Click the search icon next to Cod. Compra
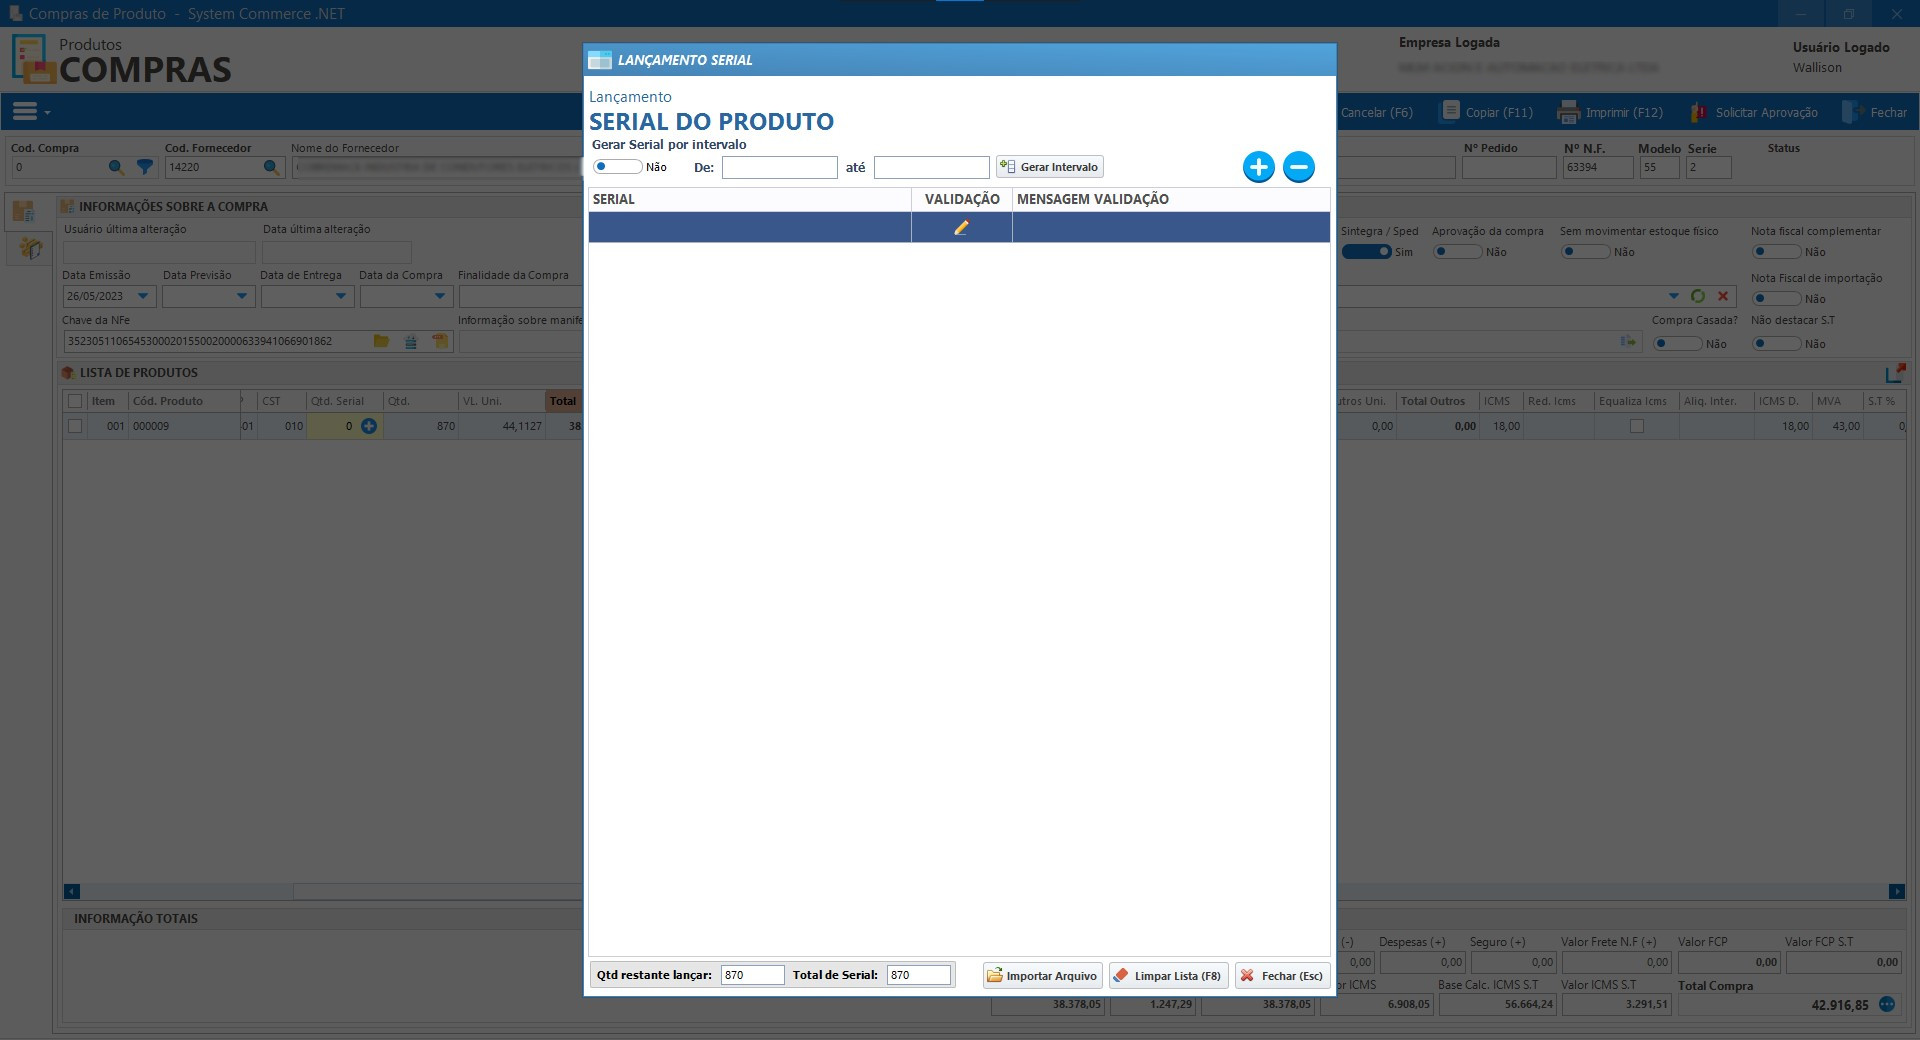This screenshot has height=1040, width=1920. (x=116, y=167)
